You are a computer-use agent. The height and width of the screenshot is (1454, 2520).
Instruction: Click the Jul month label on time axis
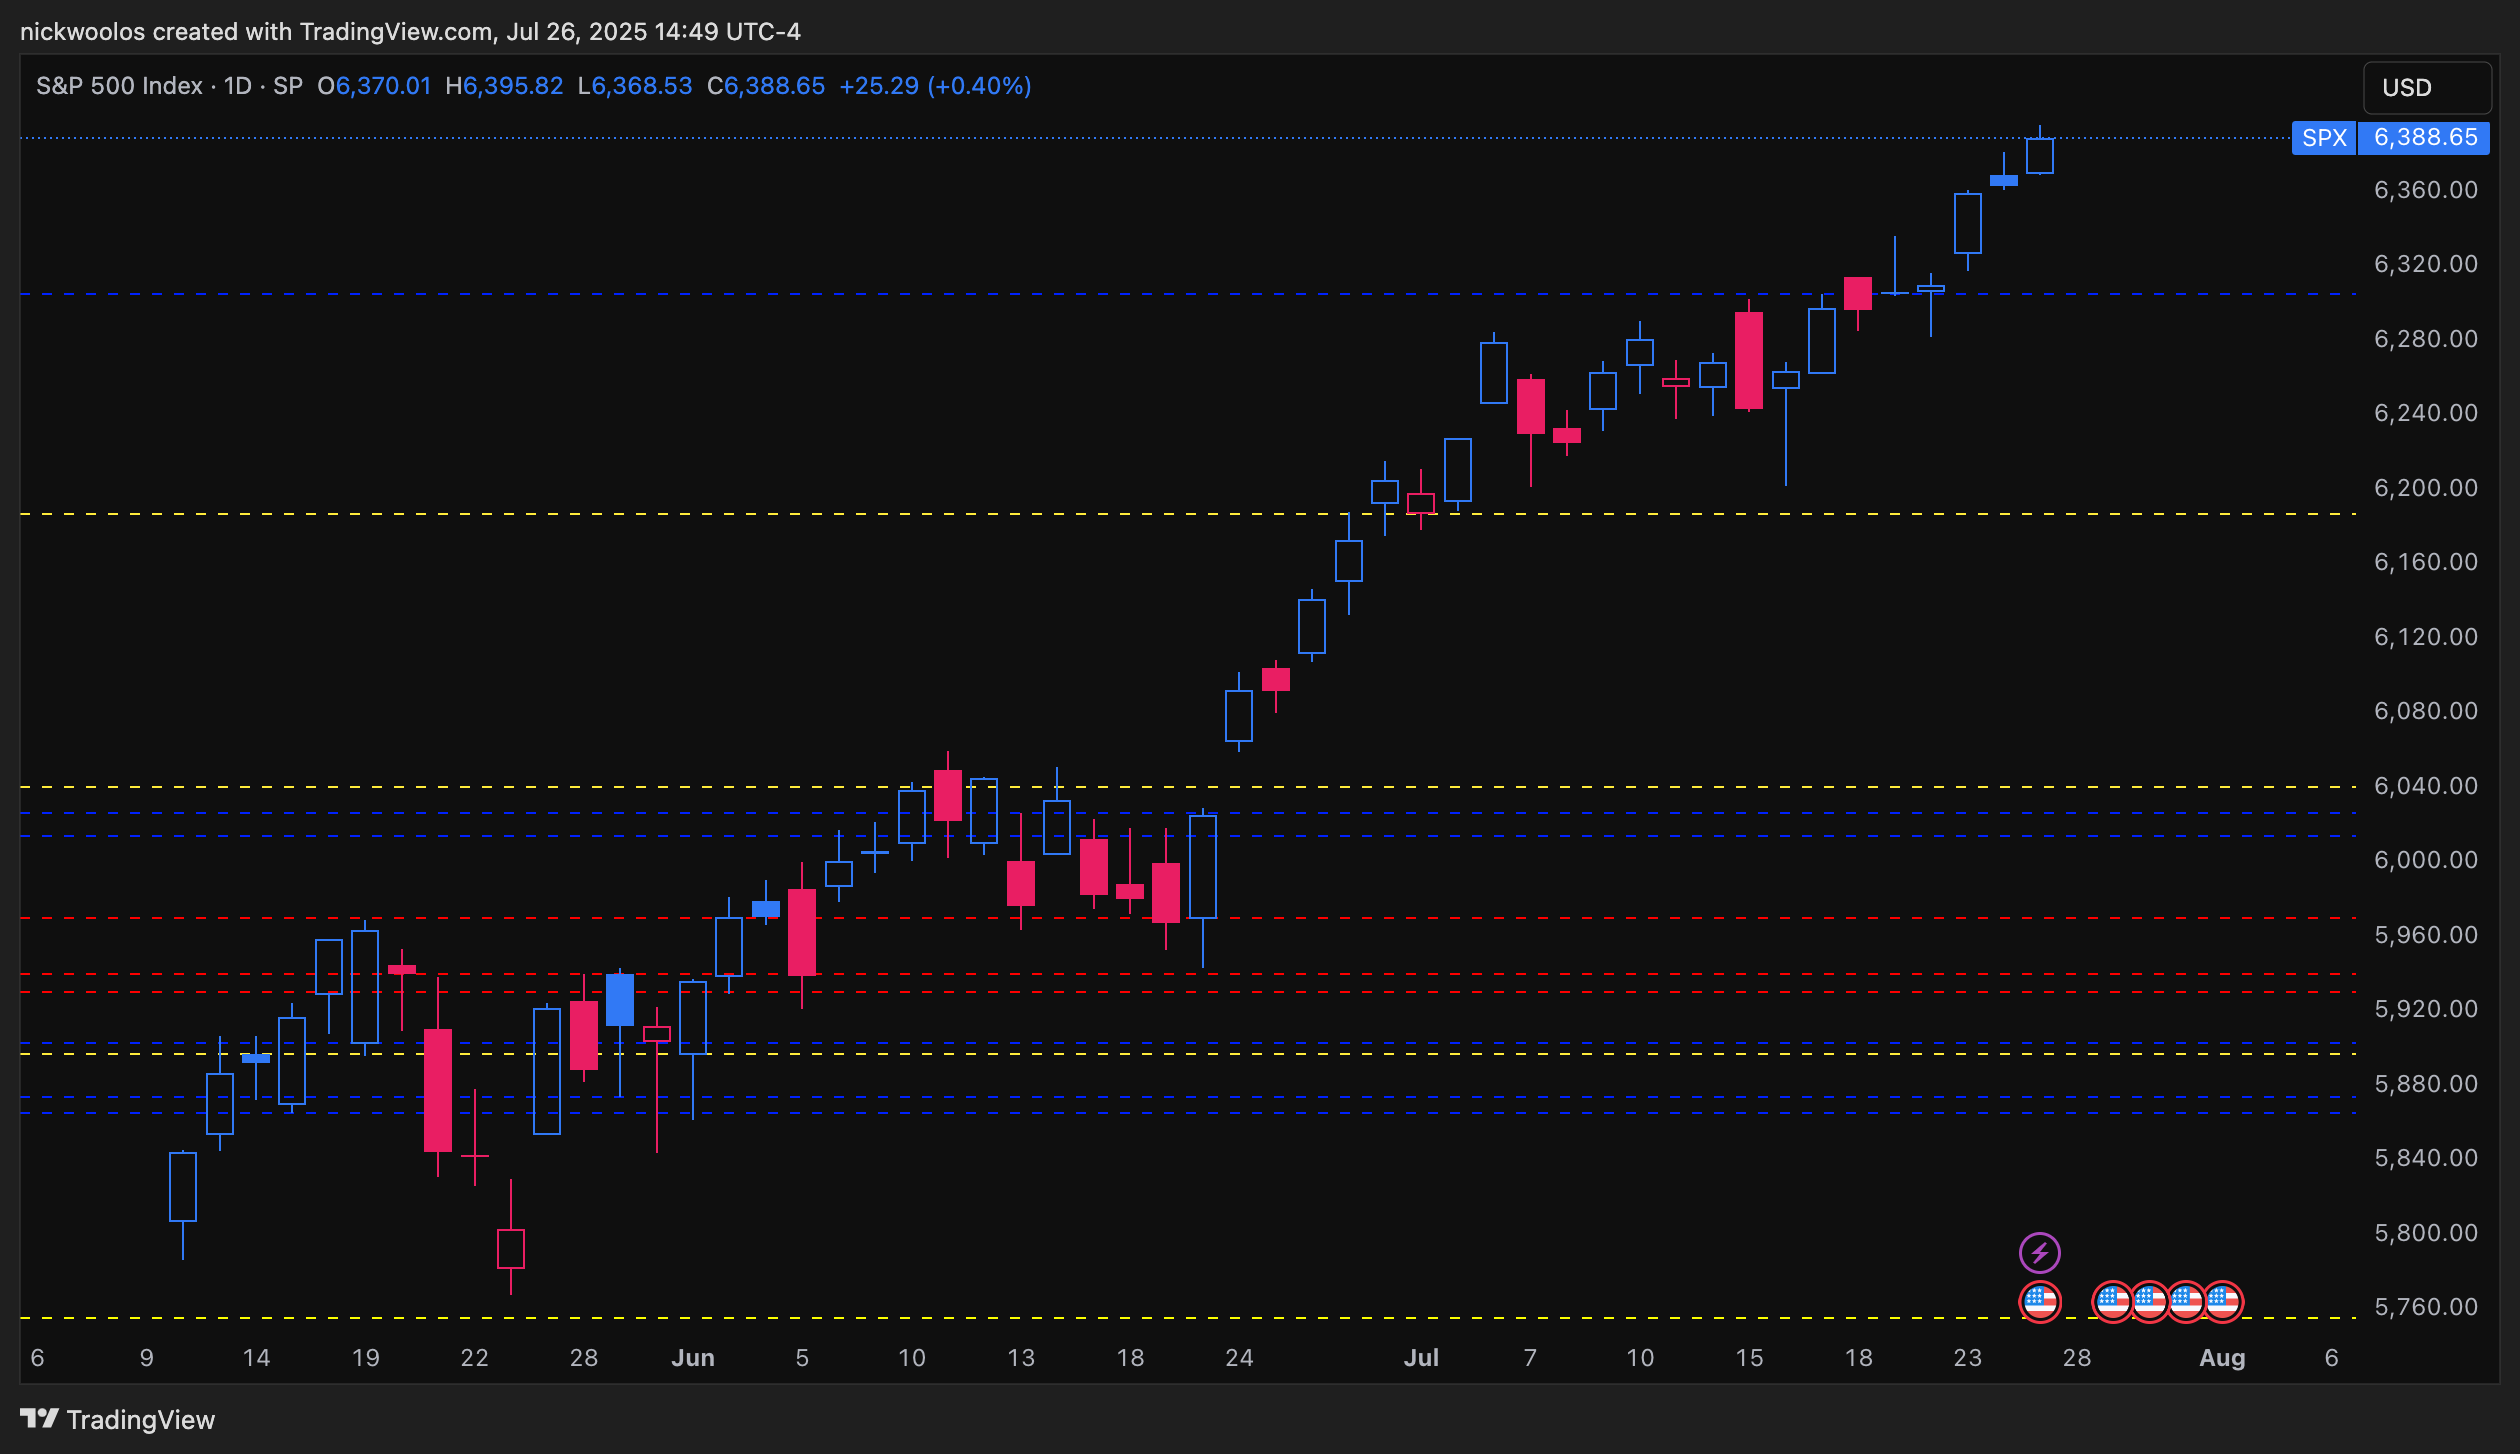click(x=1420, y=1358)
